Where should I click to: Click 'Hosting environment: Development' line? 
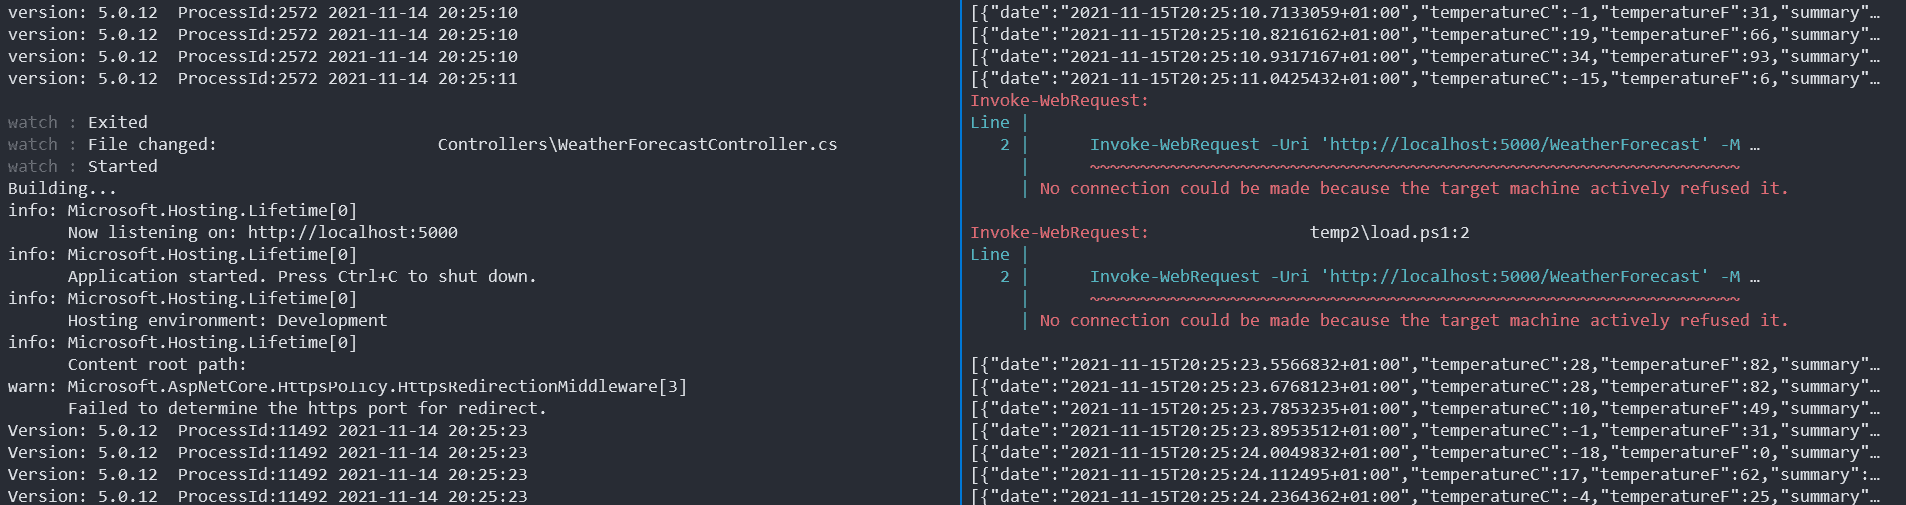tap(227, 320)
